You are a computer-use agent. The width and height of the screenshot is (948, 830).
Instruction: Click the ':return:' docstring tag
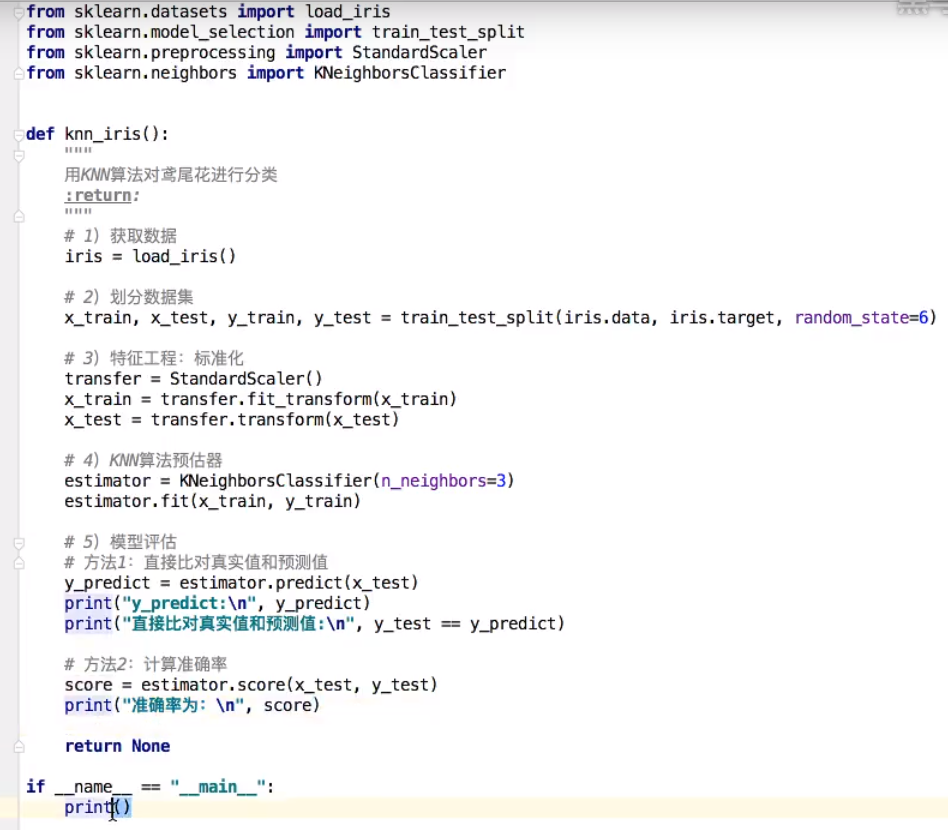coord(102,195)
